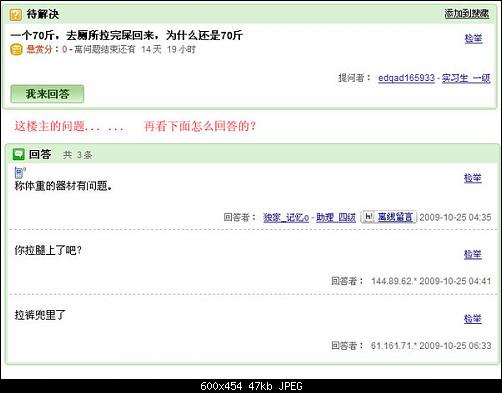
Task: Open asker profile edqad165933
Action: (406, 78)
